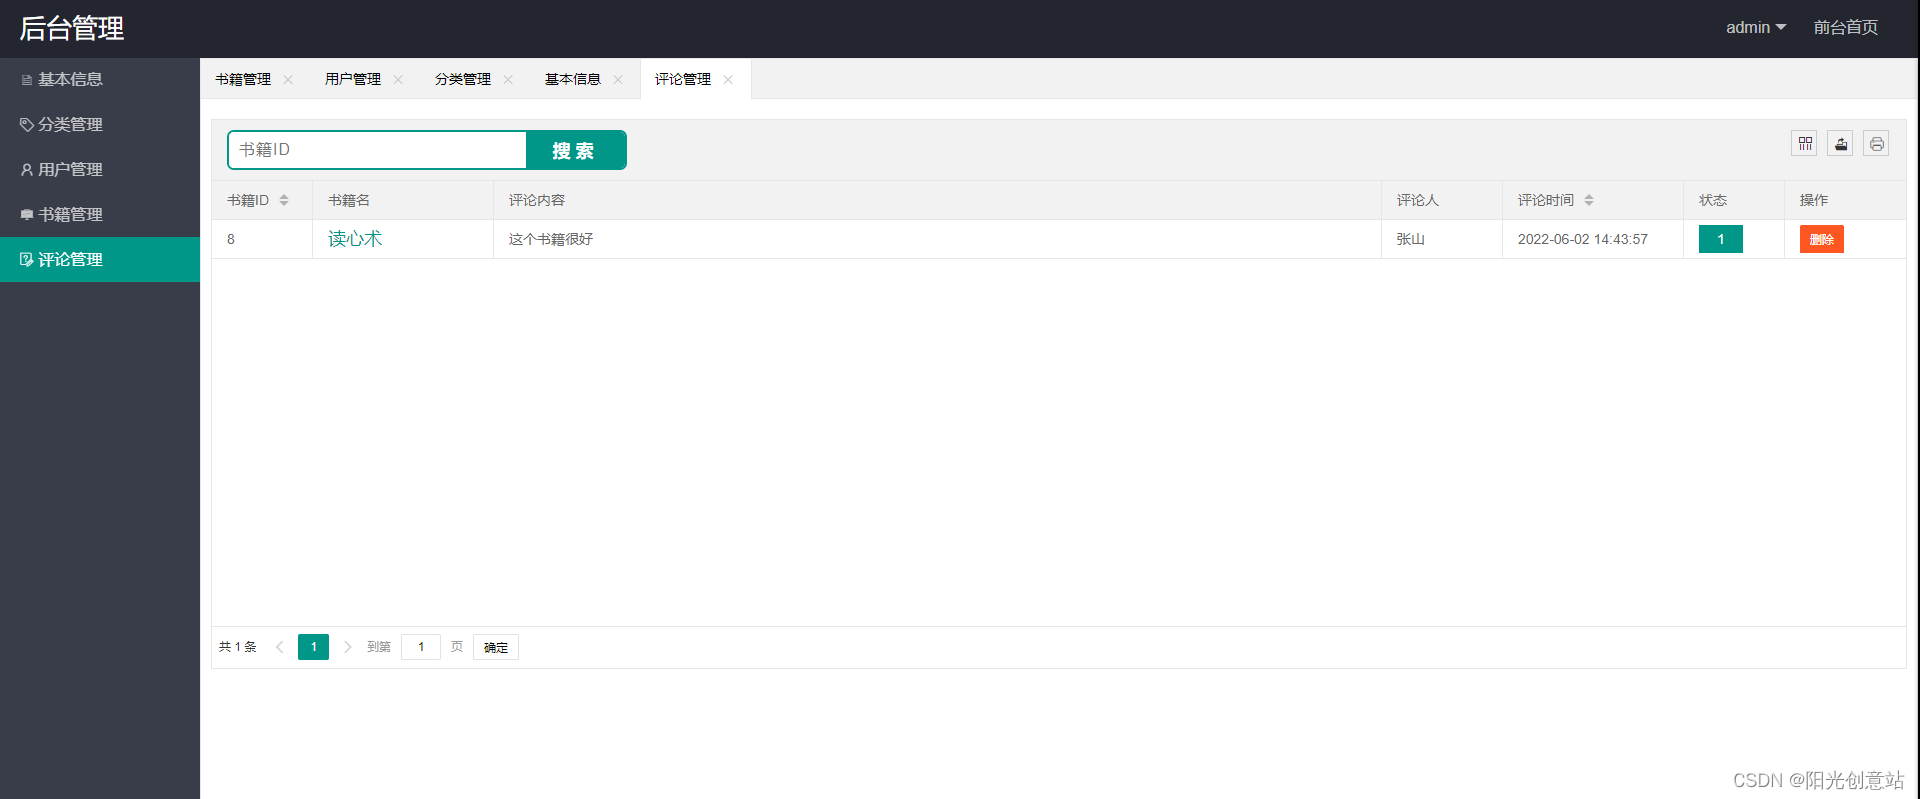Select 评论管理 in the sidebar

coord(100,259)
